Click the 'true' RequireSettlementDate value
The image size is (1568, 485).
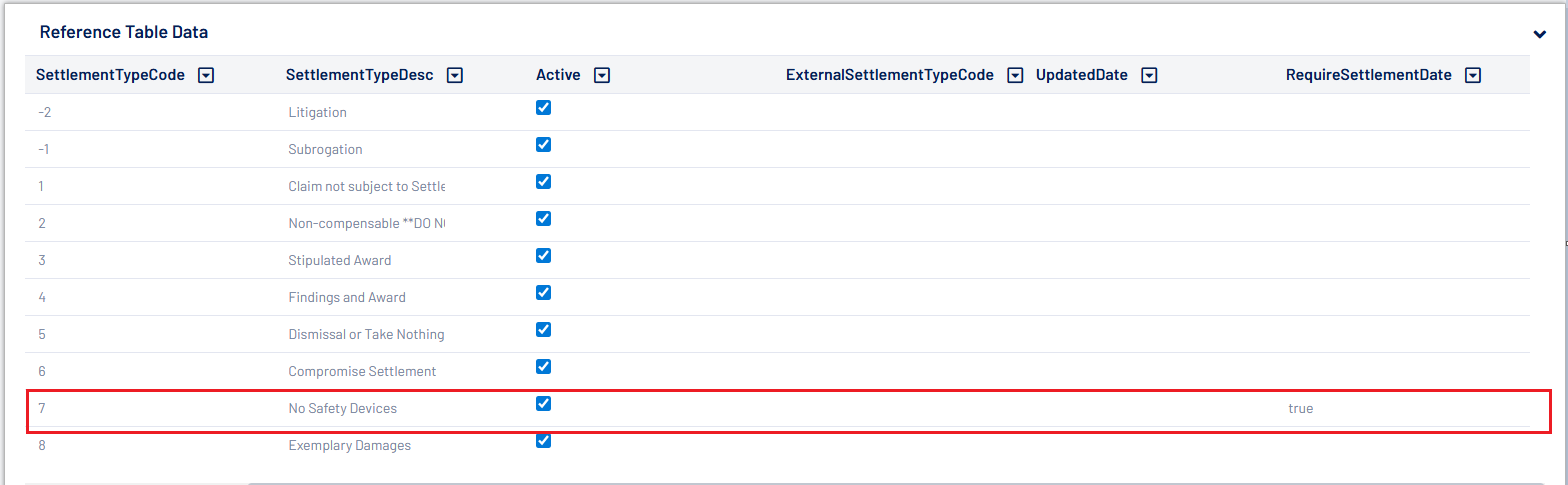point(1300,408)
